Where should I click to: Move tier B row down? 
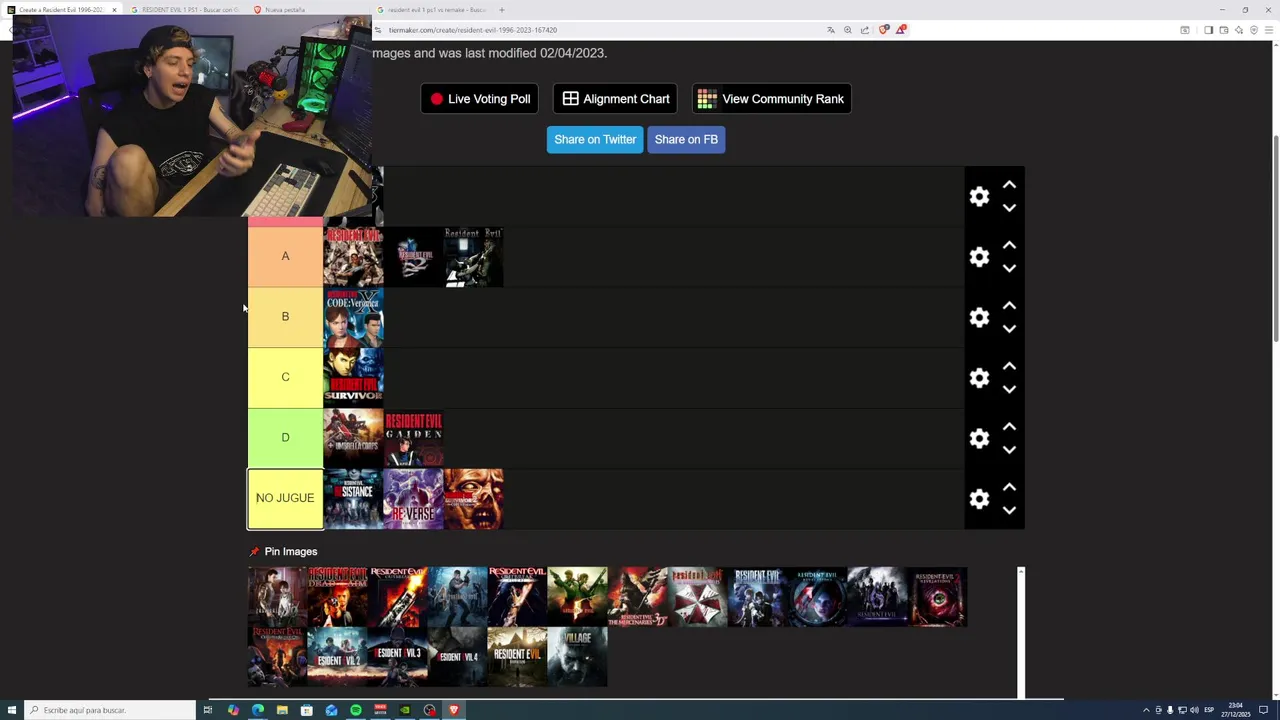click(1009, 329)
